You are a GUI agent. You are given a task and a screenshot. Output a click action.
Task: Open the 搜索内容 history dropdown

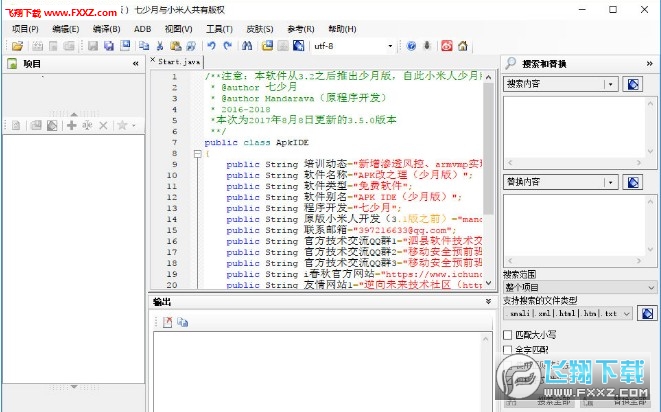click(x=611, y=85)
